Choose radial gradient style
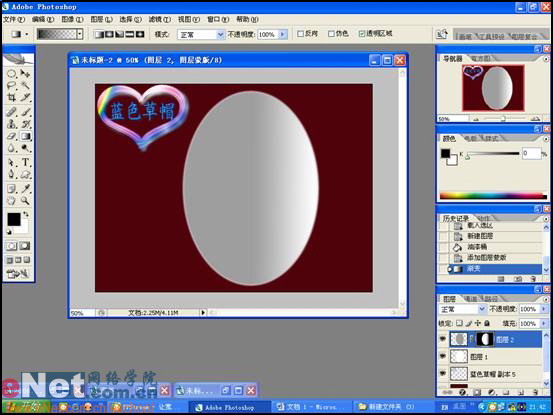Image resolution: width=553 pixels, height=415 pixels. tap(109, 34)
